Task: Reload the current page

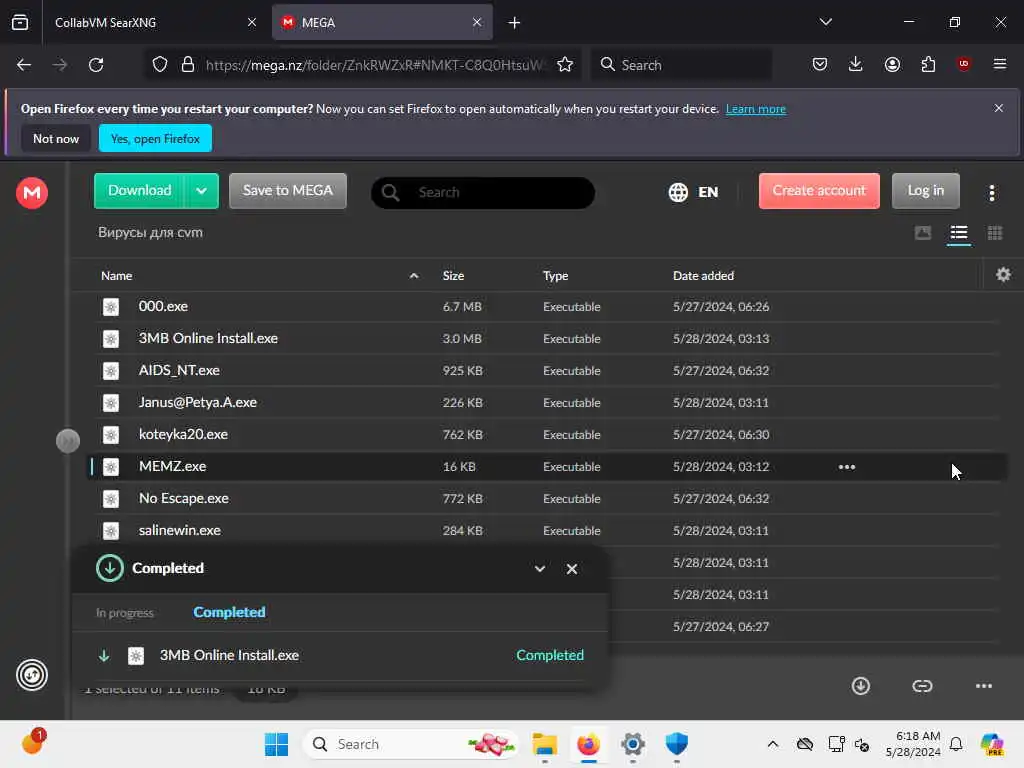Action: pyautogui.click(x=96, y=65)
